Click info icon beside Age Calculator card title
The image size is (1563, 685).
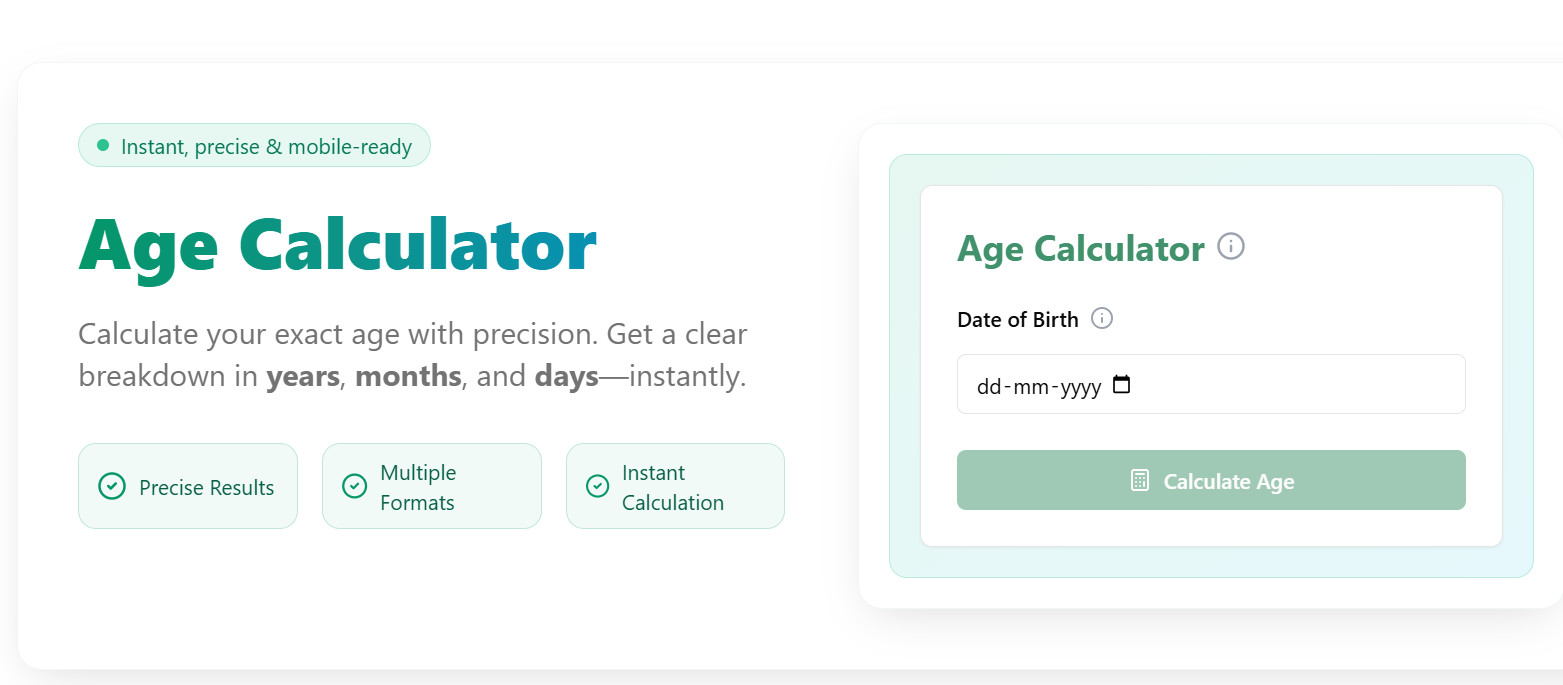1231,246
